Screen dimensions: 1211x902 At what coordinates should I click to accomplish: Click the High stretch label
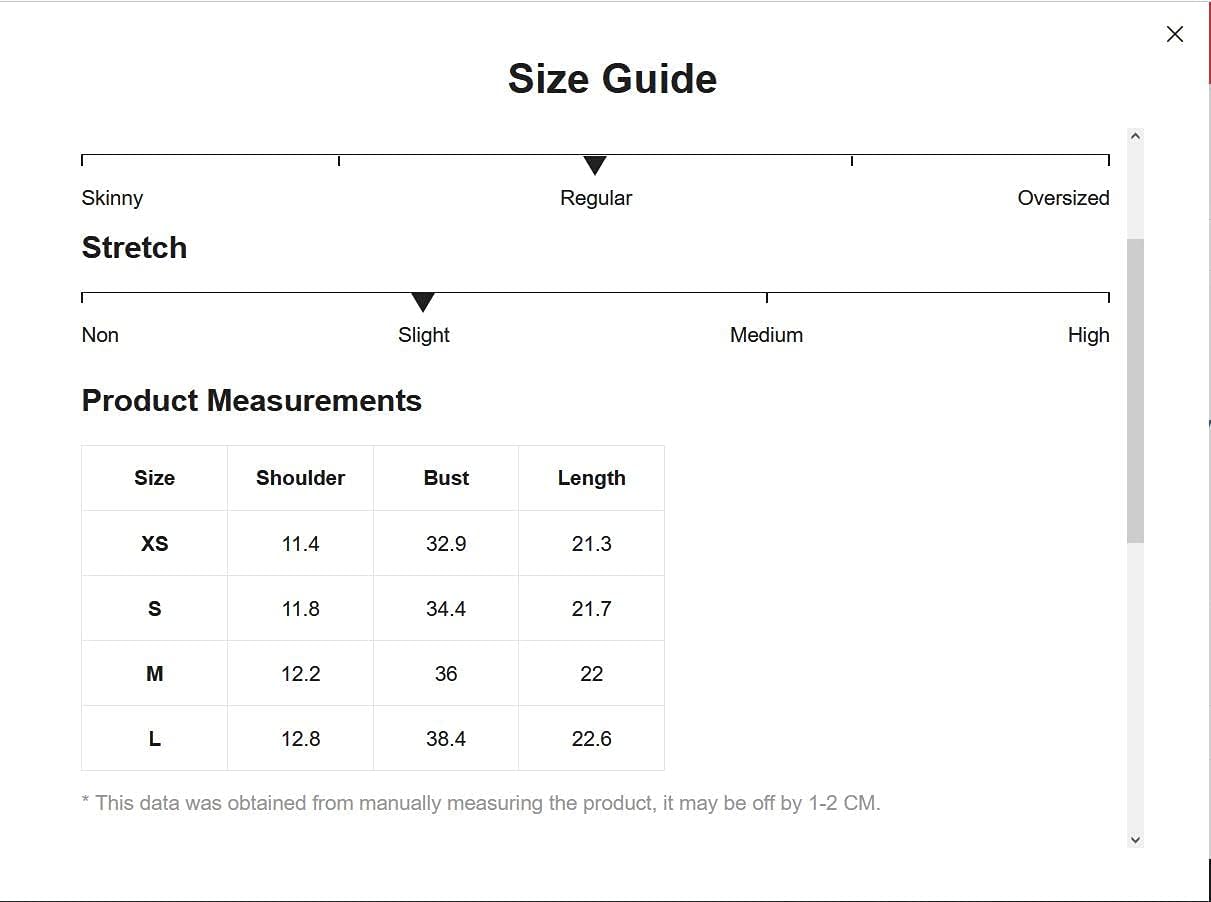(x=1088, y=335)
